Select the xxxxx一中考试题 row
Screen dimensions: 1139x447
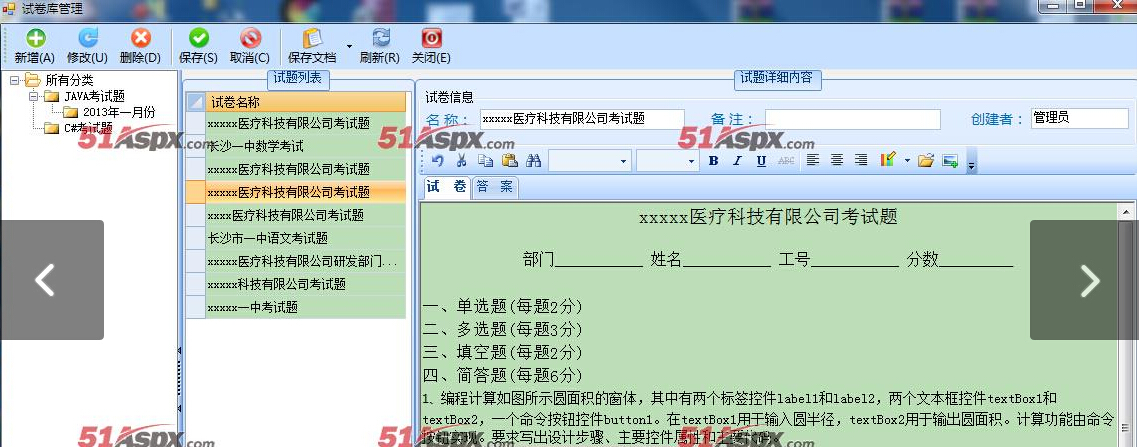point(306,307)
